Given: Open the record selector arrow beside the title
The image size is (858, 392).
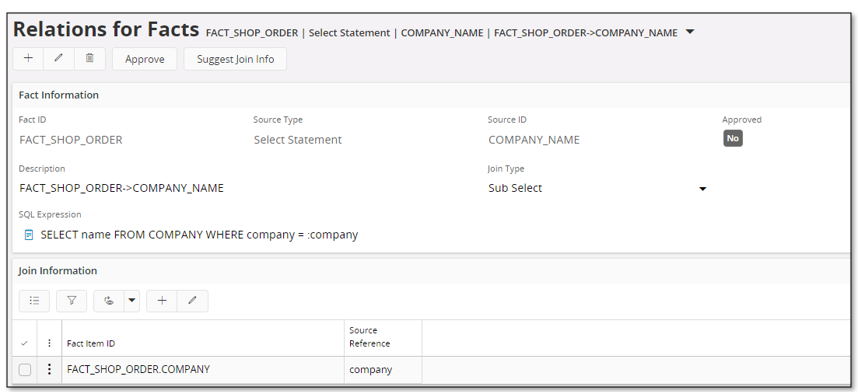Looking at the screenshot, I should (690, 32).
